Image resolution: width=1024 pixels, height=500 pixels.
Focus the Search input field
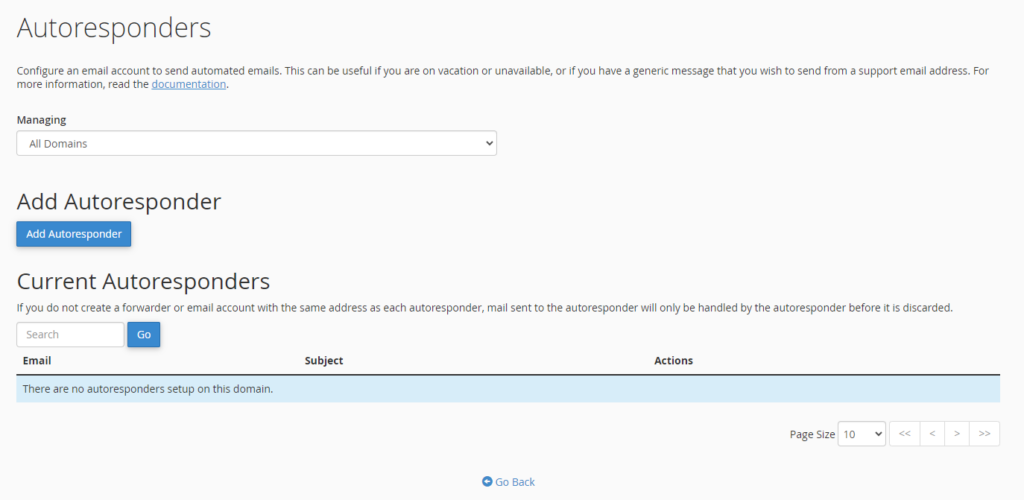pyautogui.click(x=71, y=334)
